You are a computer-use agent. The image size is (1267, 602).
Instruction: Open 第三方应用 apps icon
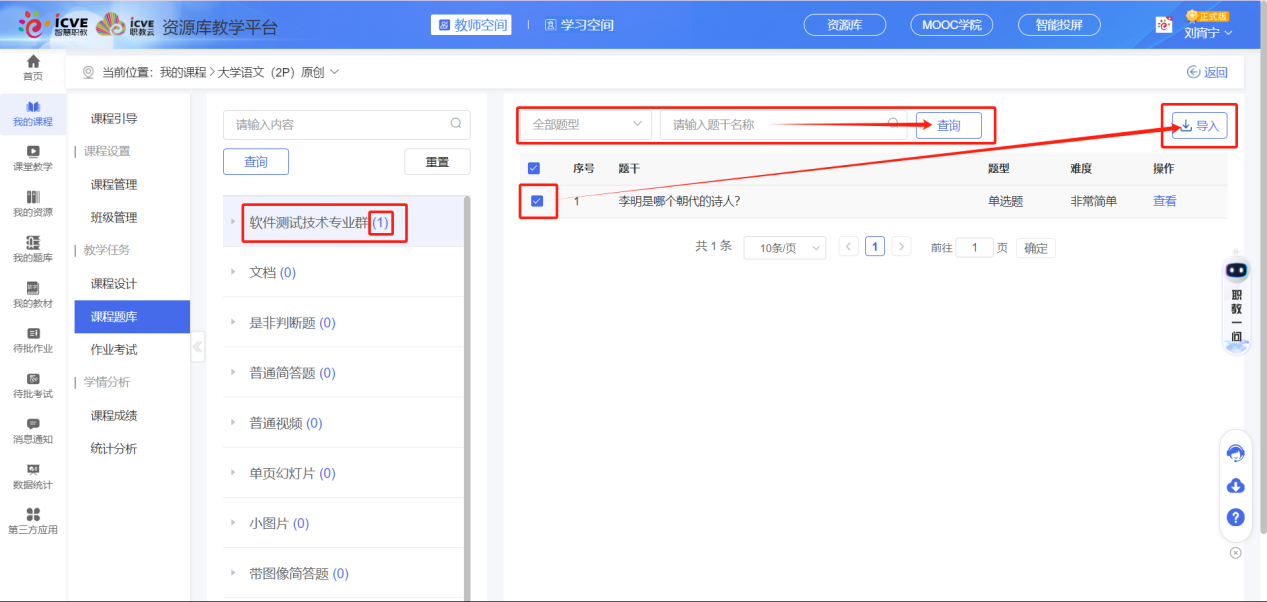(x=33, y=515)
